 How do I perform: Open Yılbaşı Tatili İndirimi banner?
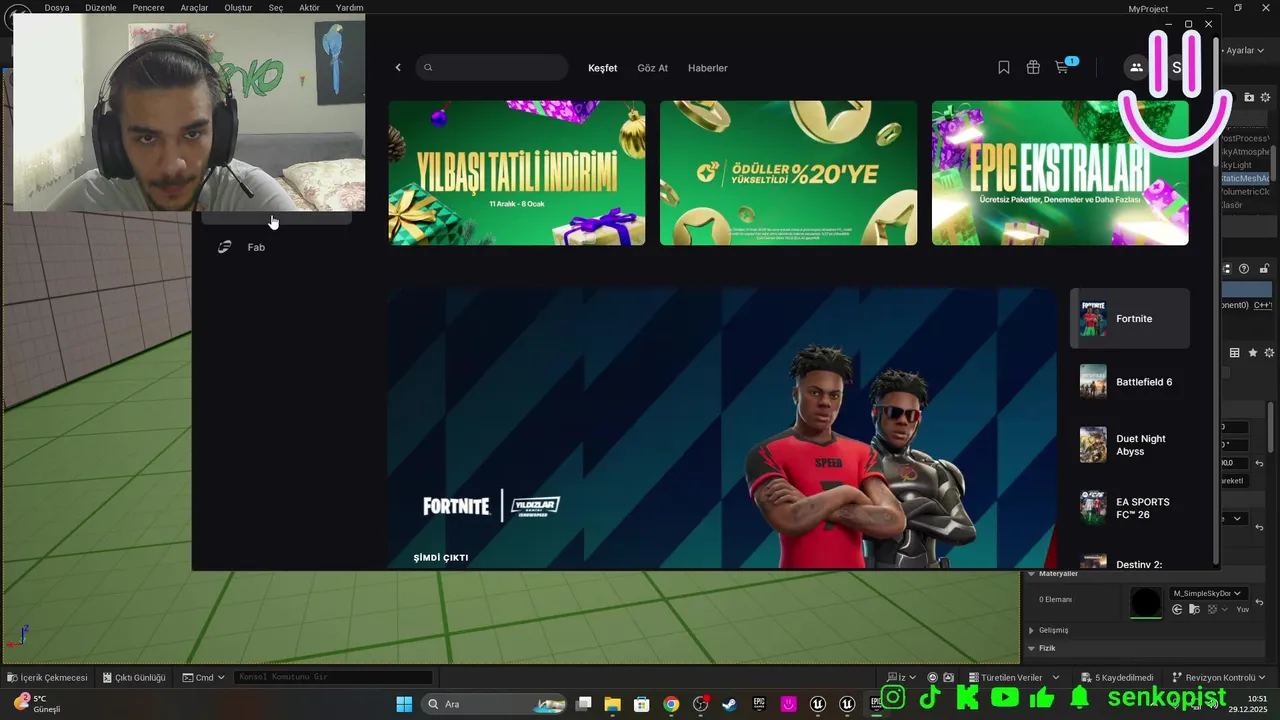517,173
